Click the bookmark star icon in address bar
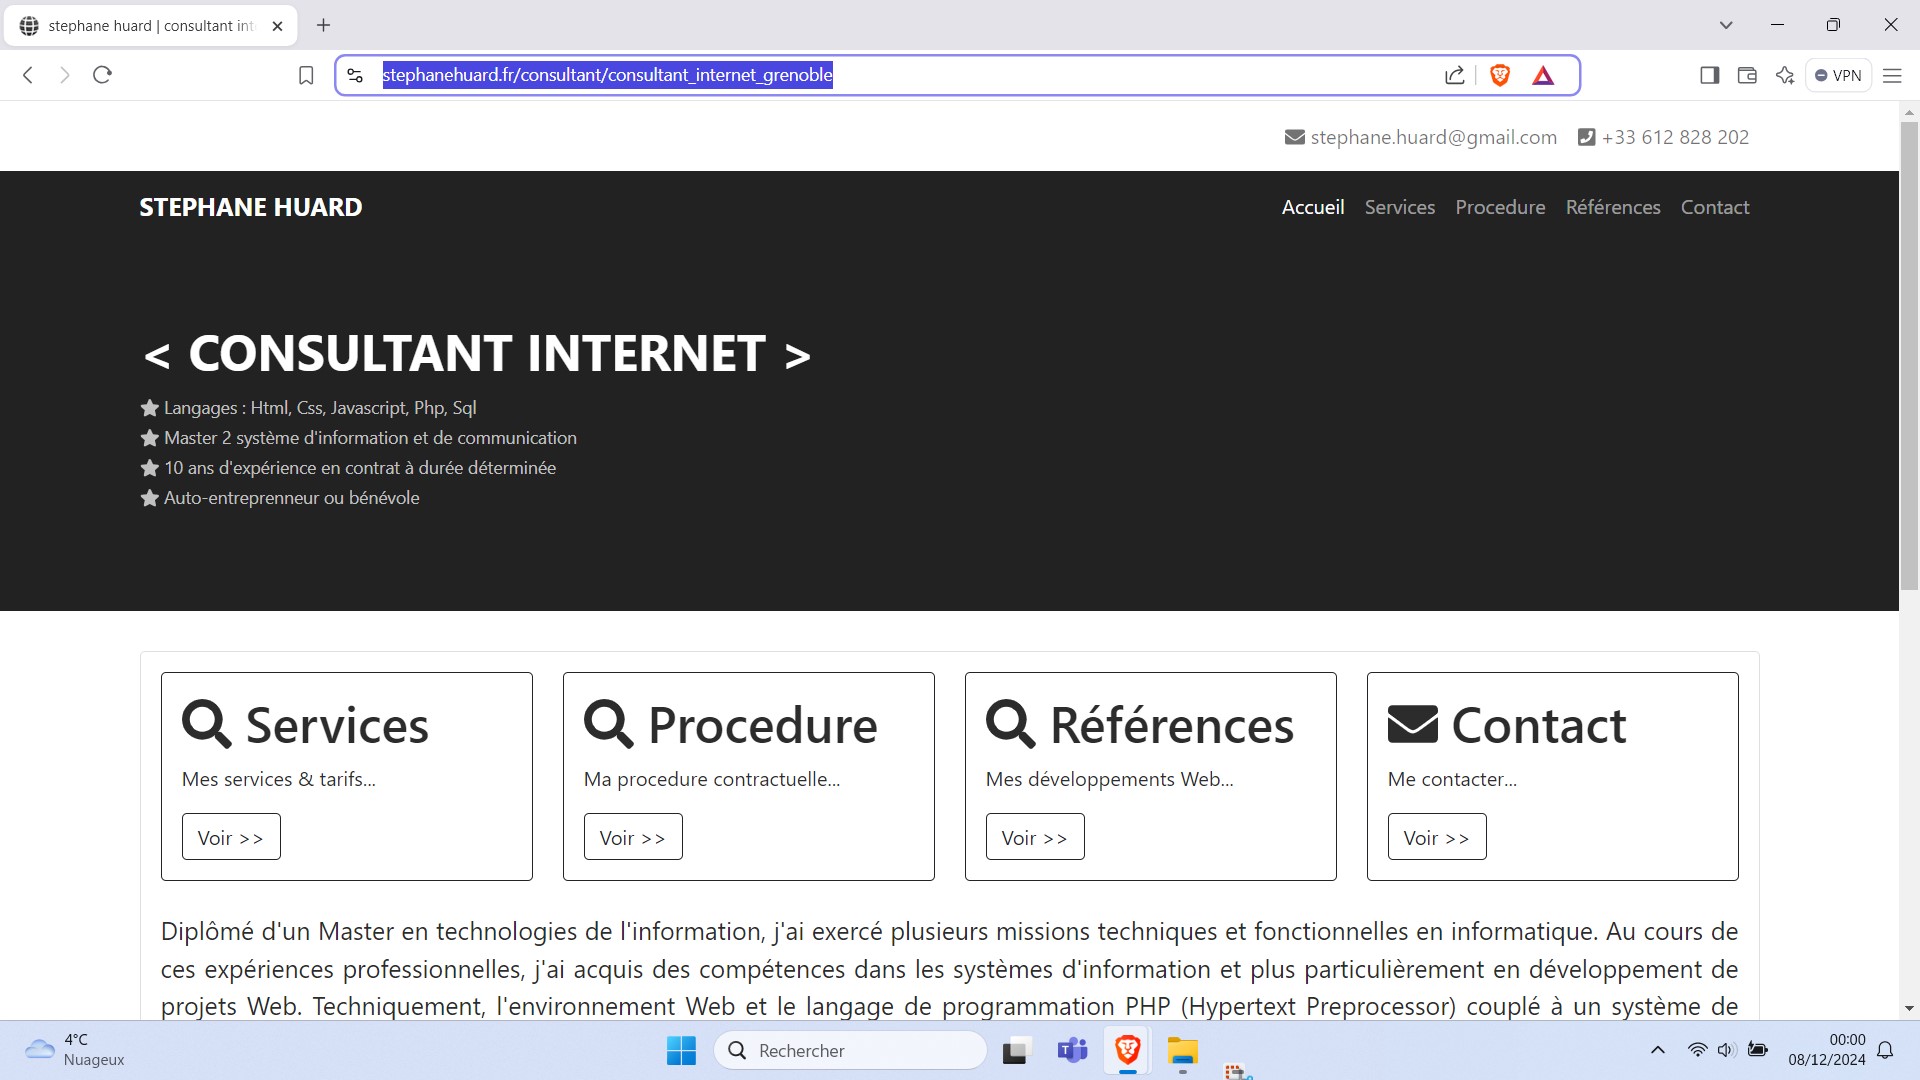 click(x=306, y=75)
